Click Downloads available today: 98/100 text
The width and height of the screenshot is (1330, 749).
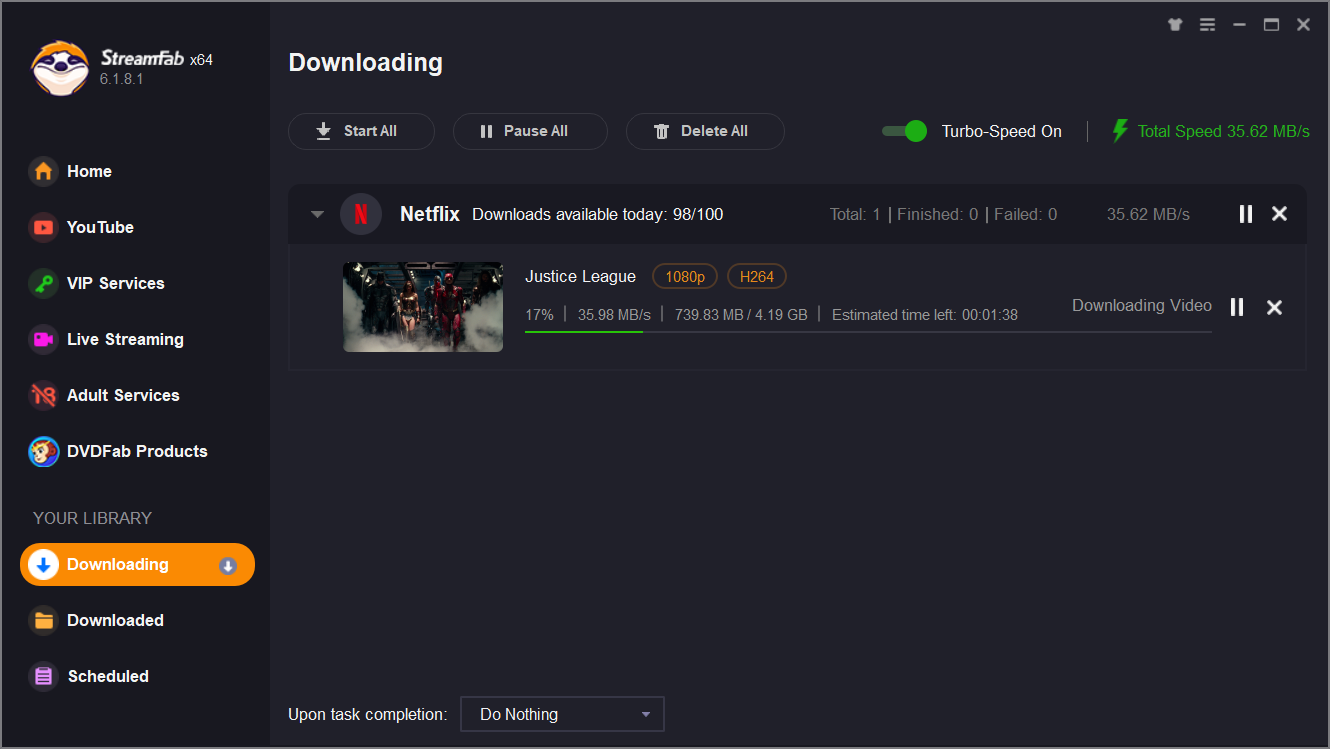pyautogui.click(x=598, y=214)
